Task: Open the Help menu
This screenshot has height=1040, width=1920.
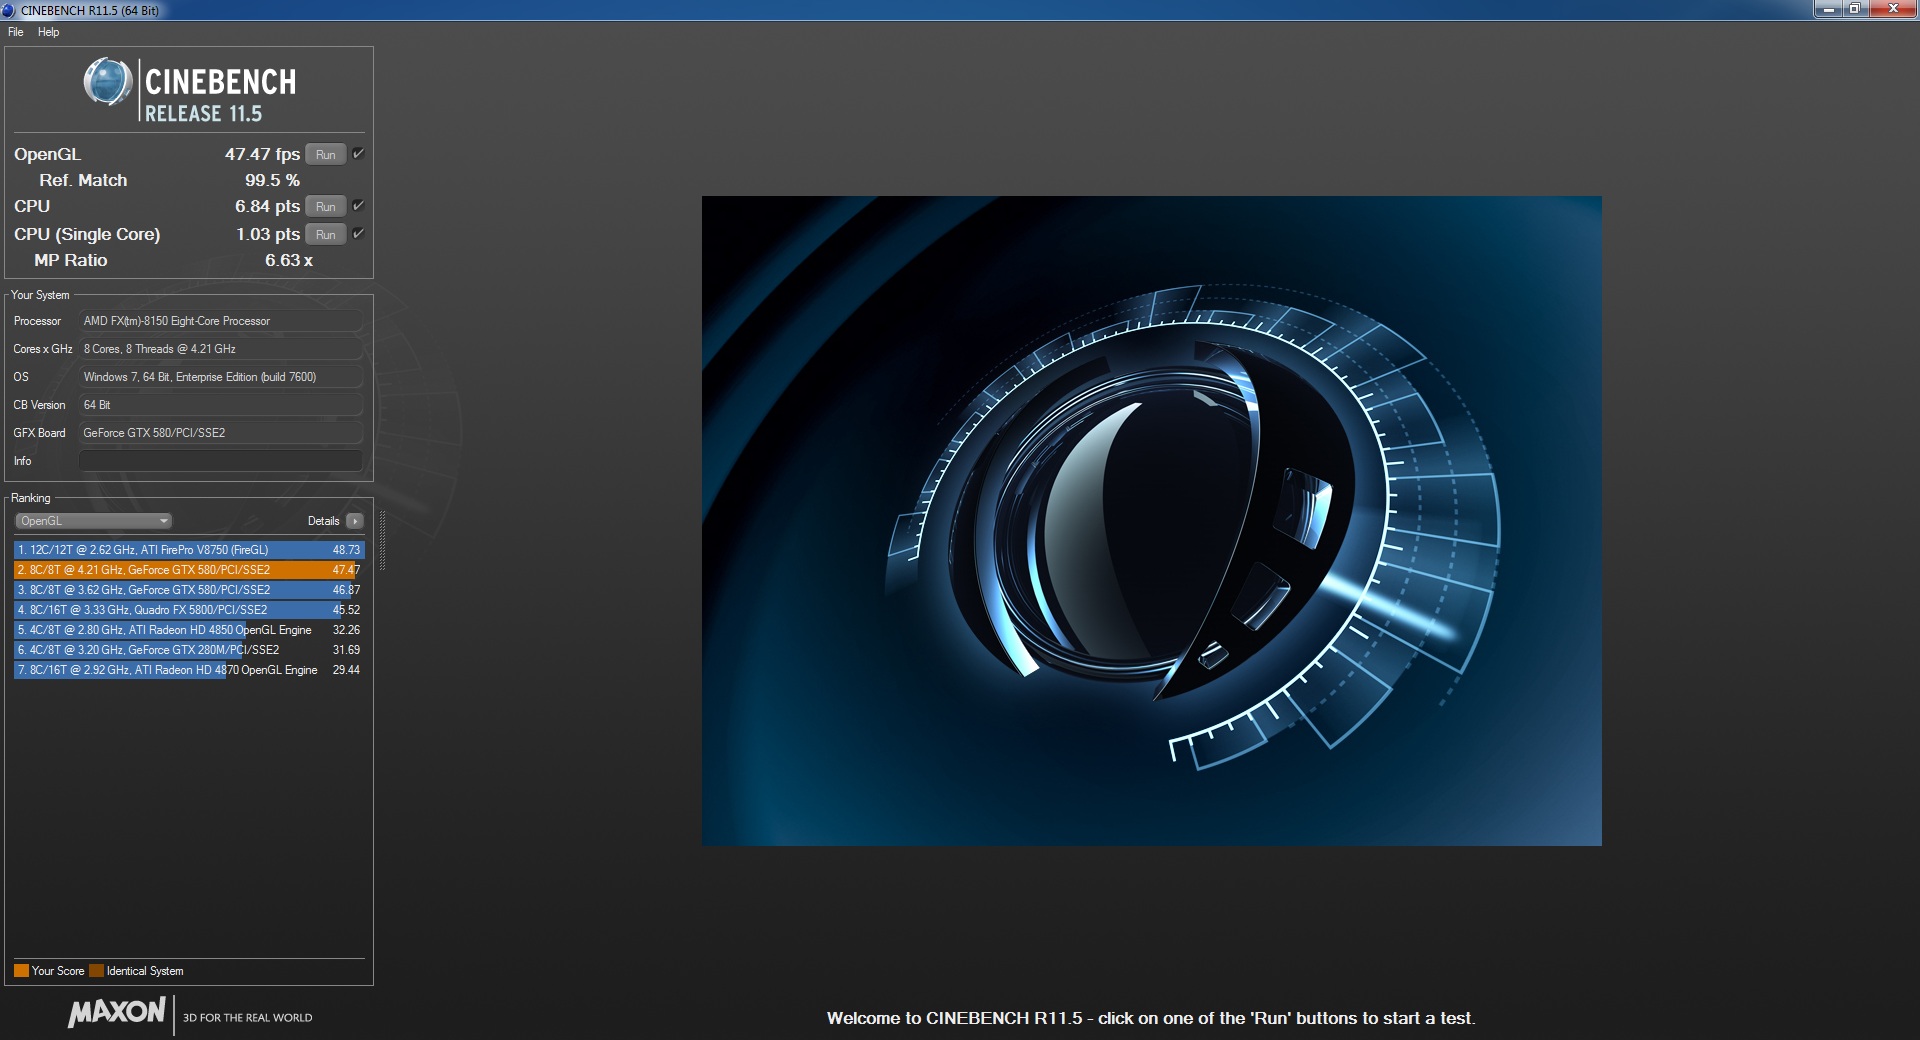Action: point(48,32)
